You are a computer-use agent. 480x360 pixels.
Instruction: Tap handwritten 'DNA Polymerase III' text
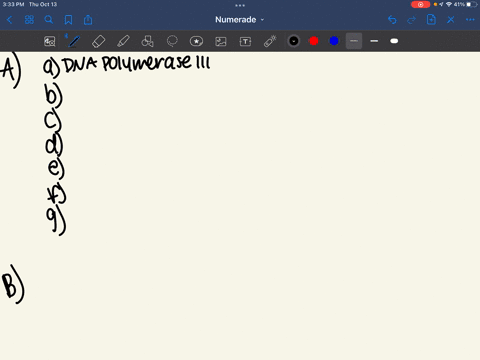pyautogui.click(x=137, y=63)
